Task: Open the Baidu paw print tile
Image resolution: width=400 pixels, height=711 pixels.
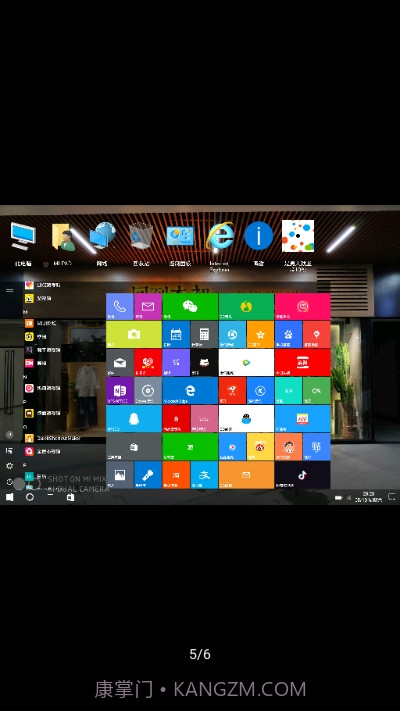Action: (288, 335)
